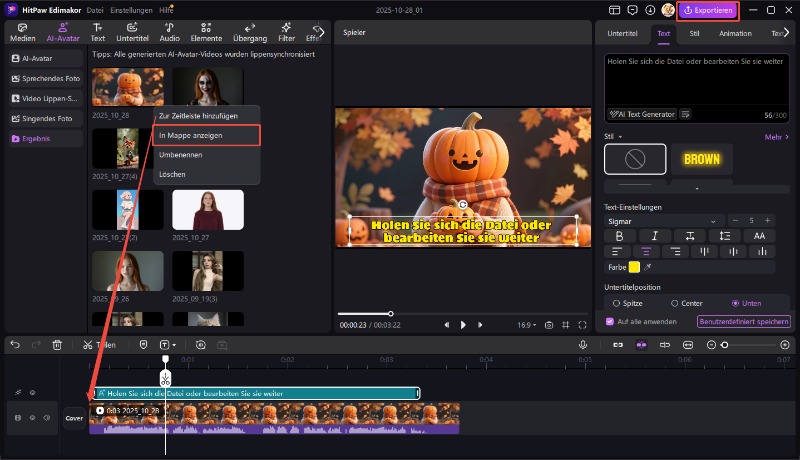This screenshot has height=460, width=800.
Task: Click the color eyedropper icon next to Farbe
Action: [647, 267]
